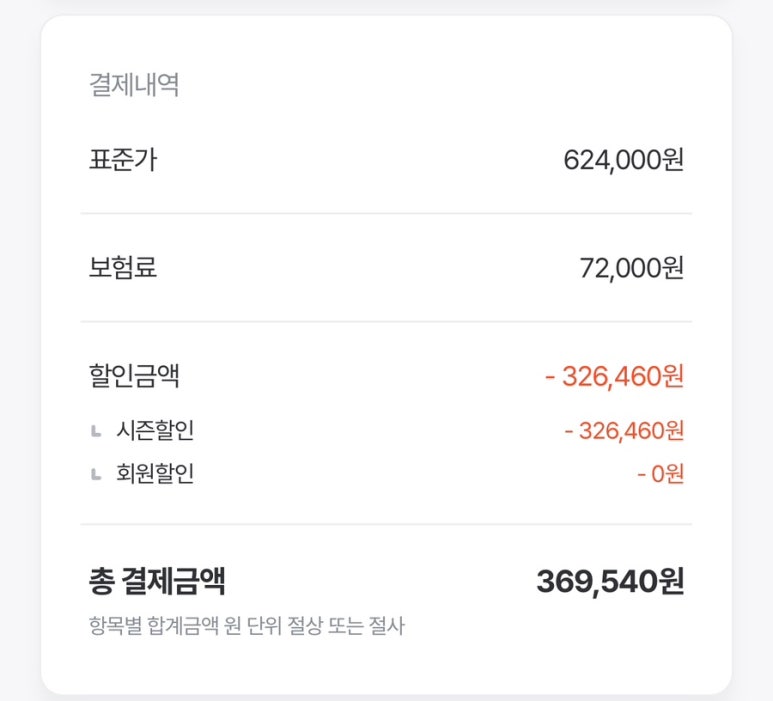Screen dimensions: 773x701
Task: Select the 총 결제금액 label
Action: [x=157, y=581]
